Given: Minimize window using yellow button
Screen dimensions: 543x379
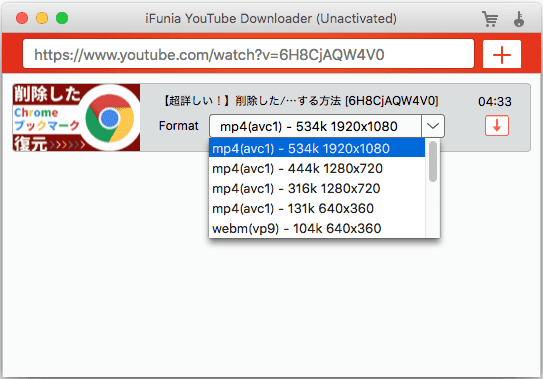Looking at the screenshot, I should pos(42,18).
